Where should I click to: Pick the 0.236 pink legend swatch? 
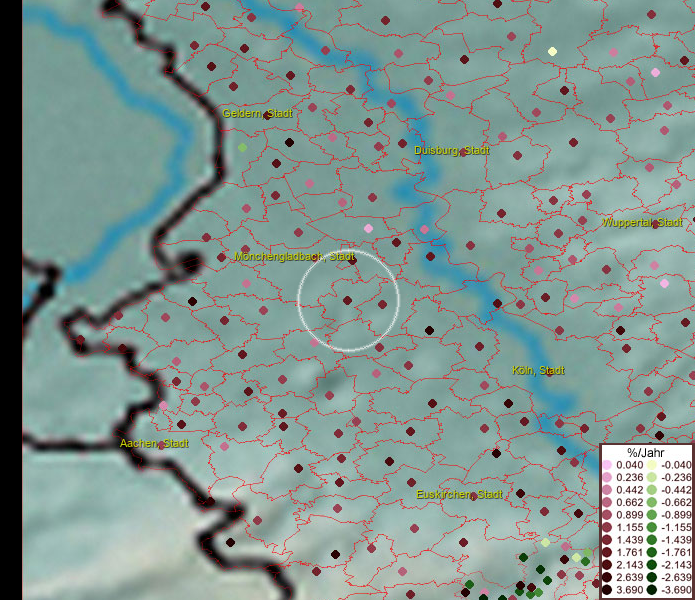[607, 477]
